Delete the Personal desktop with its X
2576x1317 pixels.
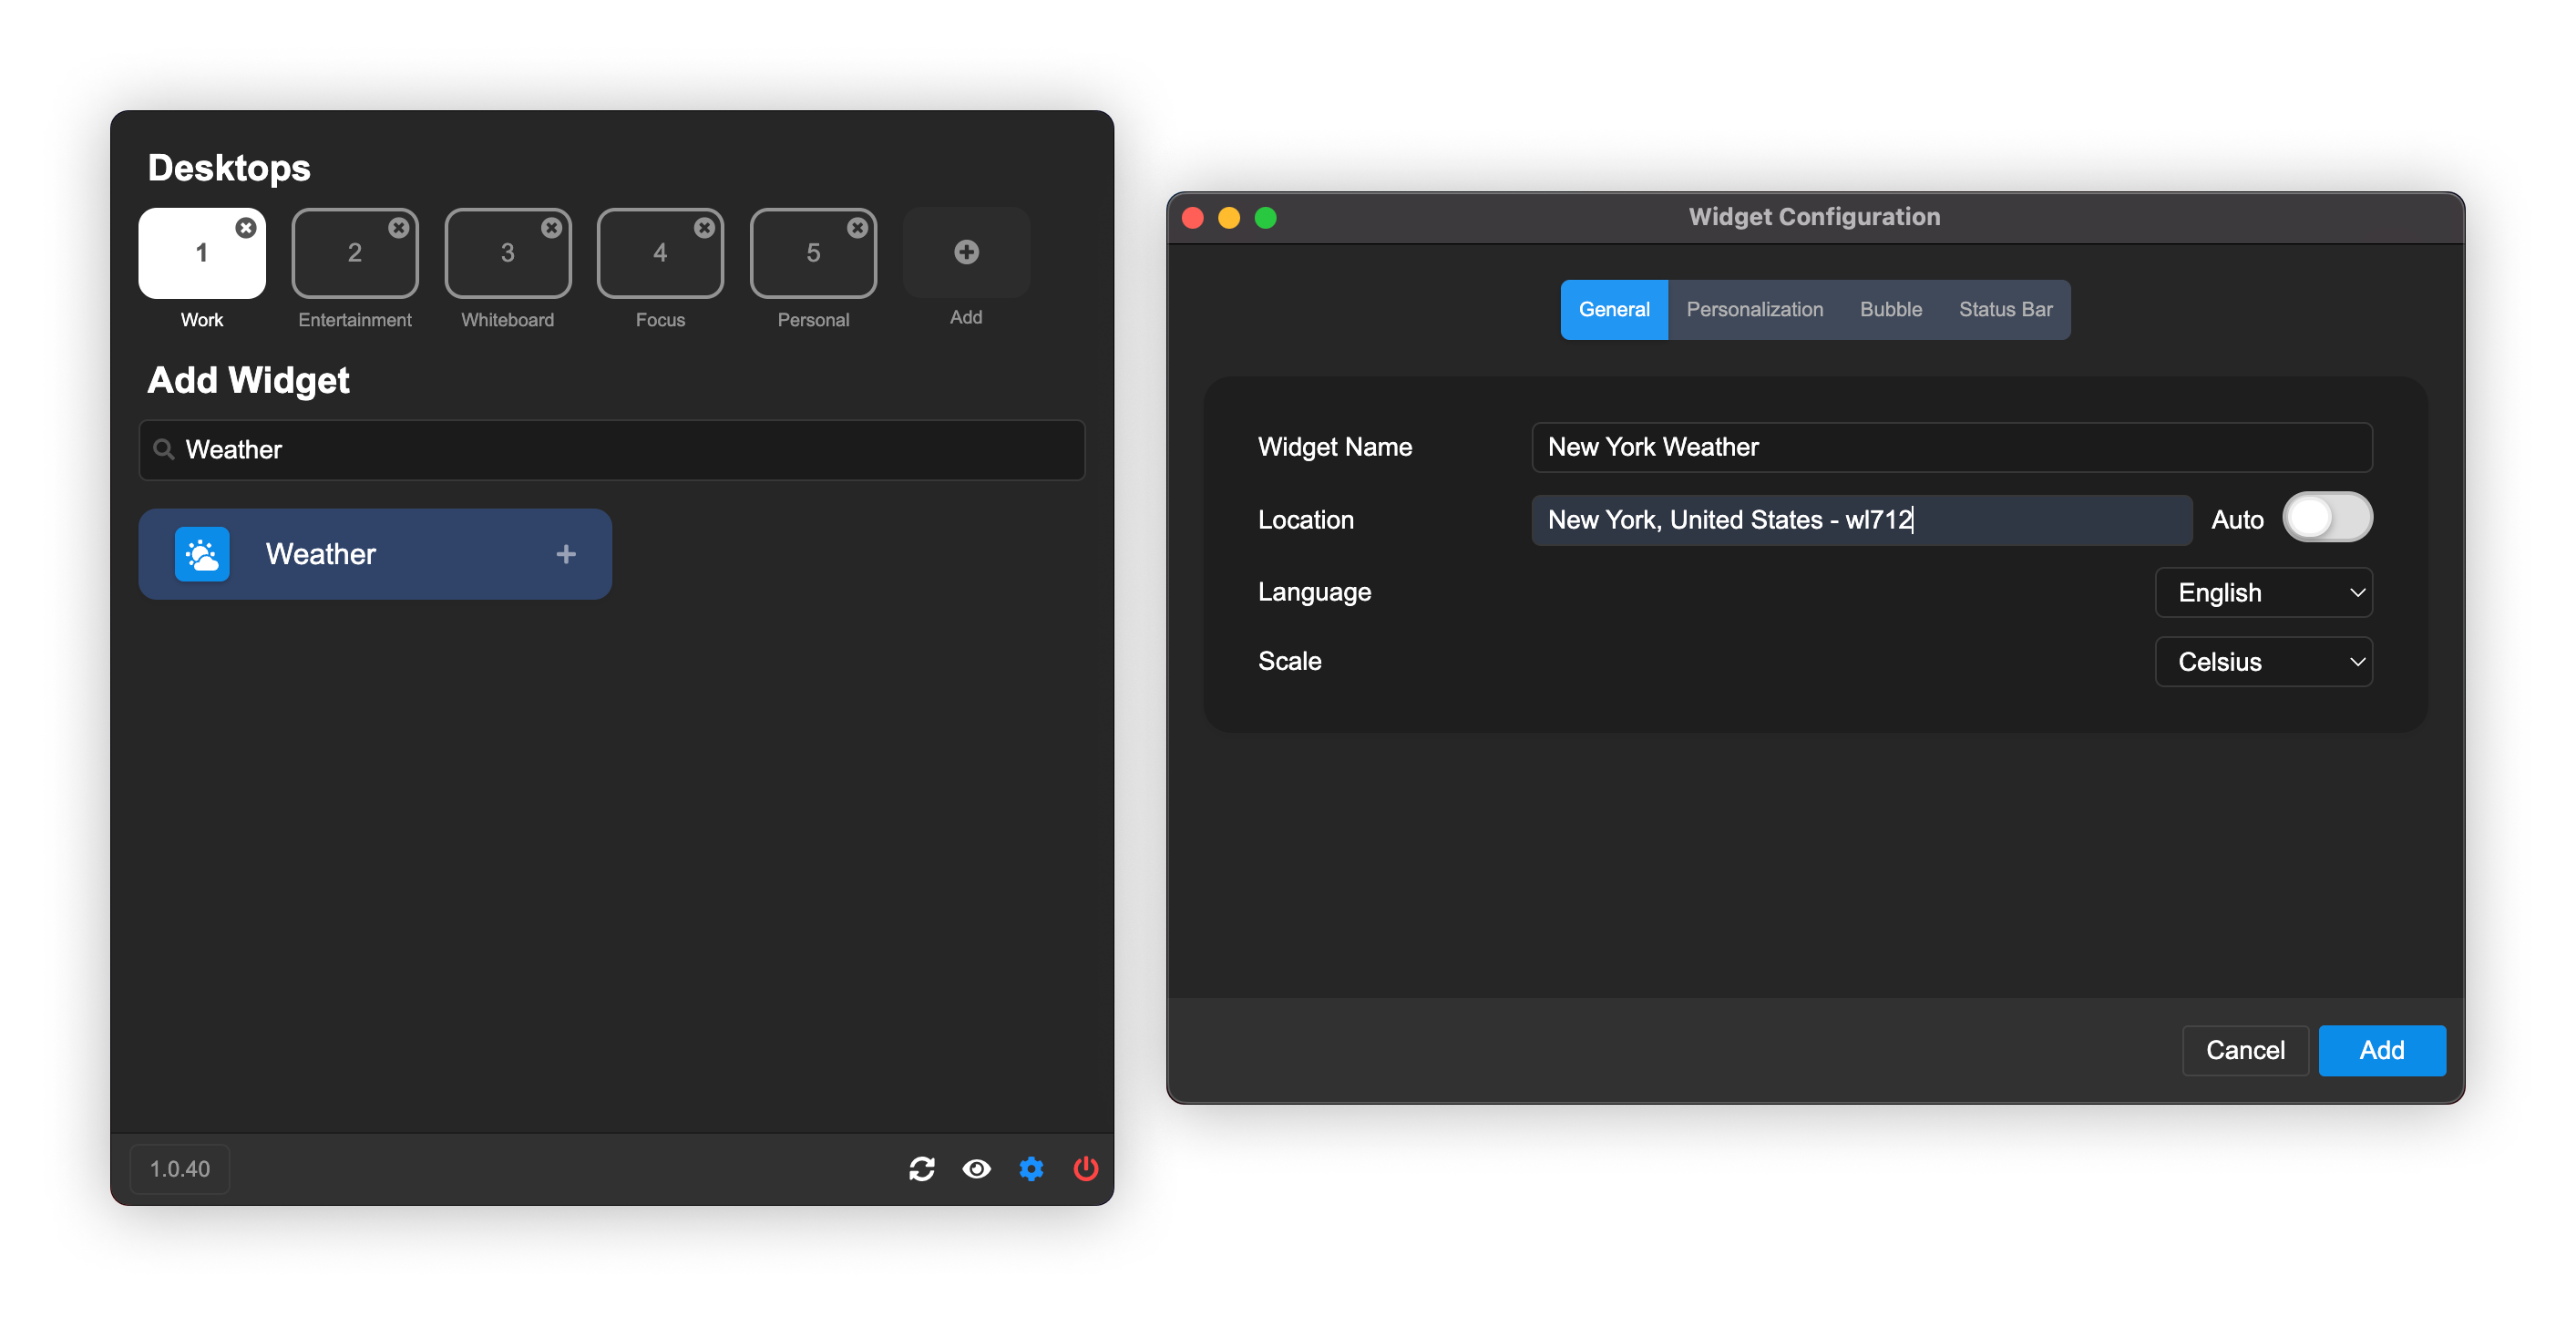point(857,228)
